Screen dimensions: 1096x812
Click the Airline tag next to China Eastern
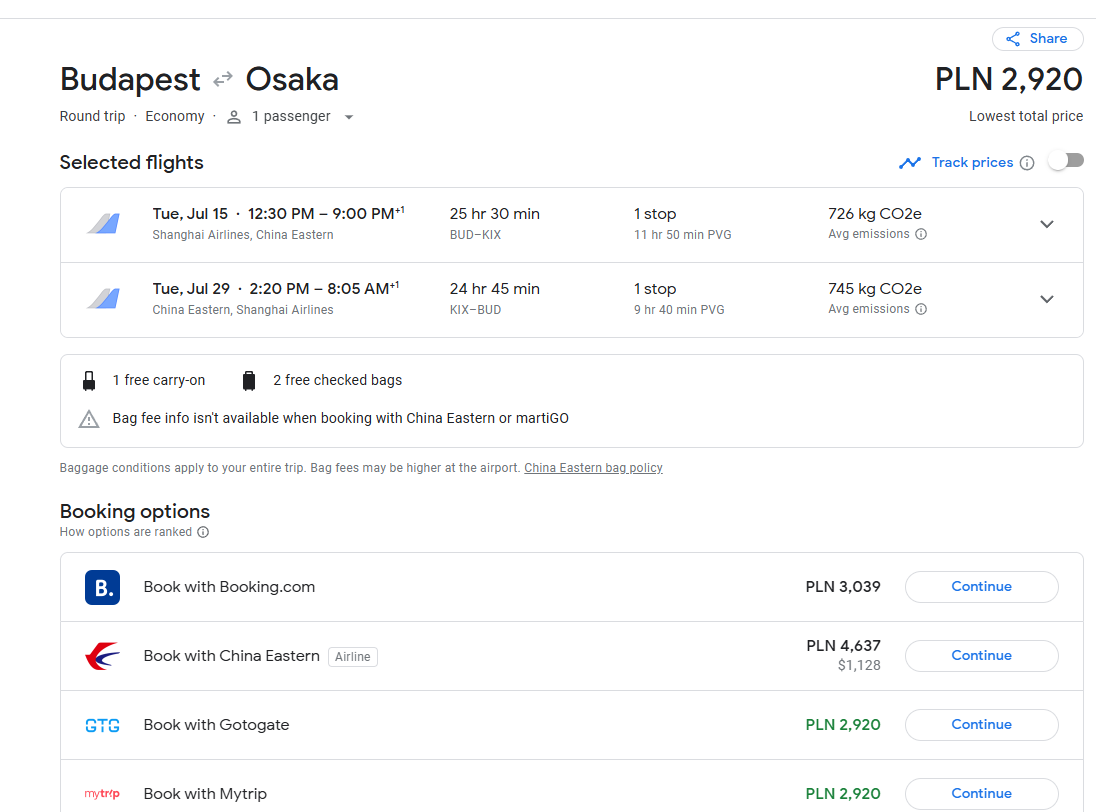coord(352,657)
